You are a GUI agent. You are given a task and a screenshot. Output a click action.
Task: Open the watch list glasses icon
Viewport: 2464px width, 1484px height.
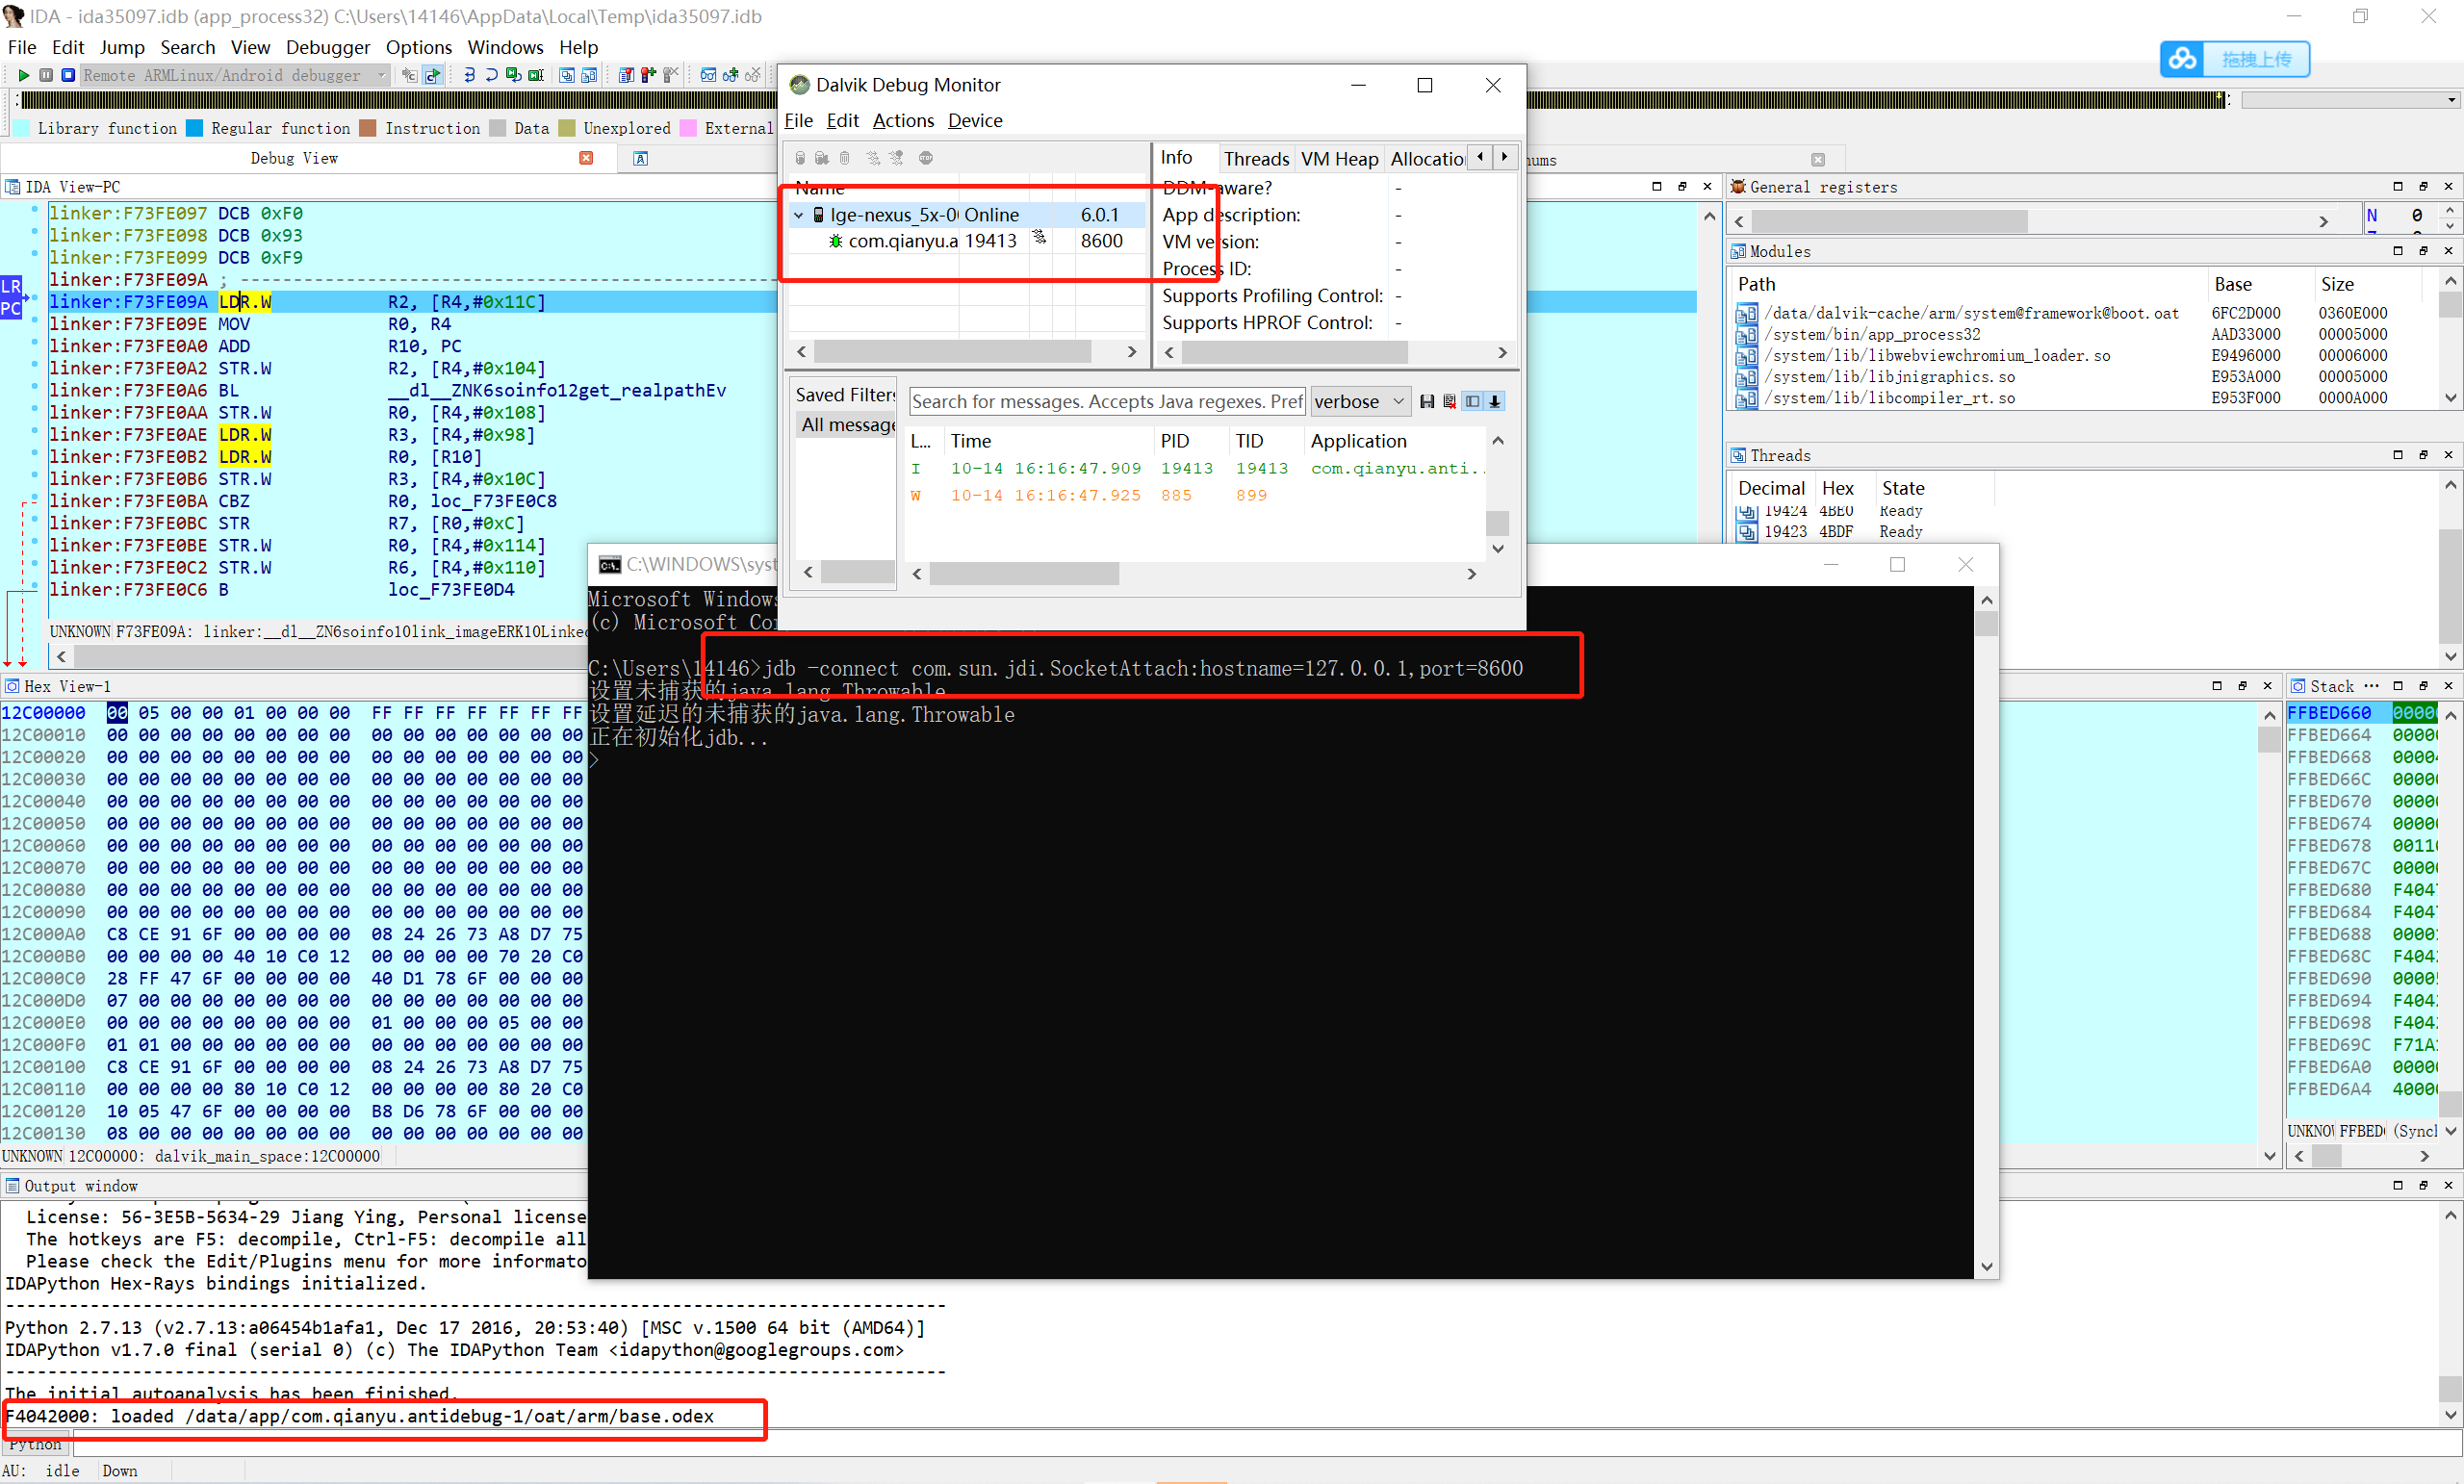pyautogui.click(x=708, y=75)
